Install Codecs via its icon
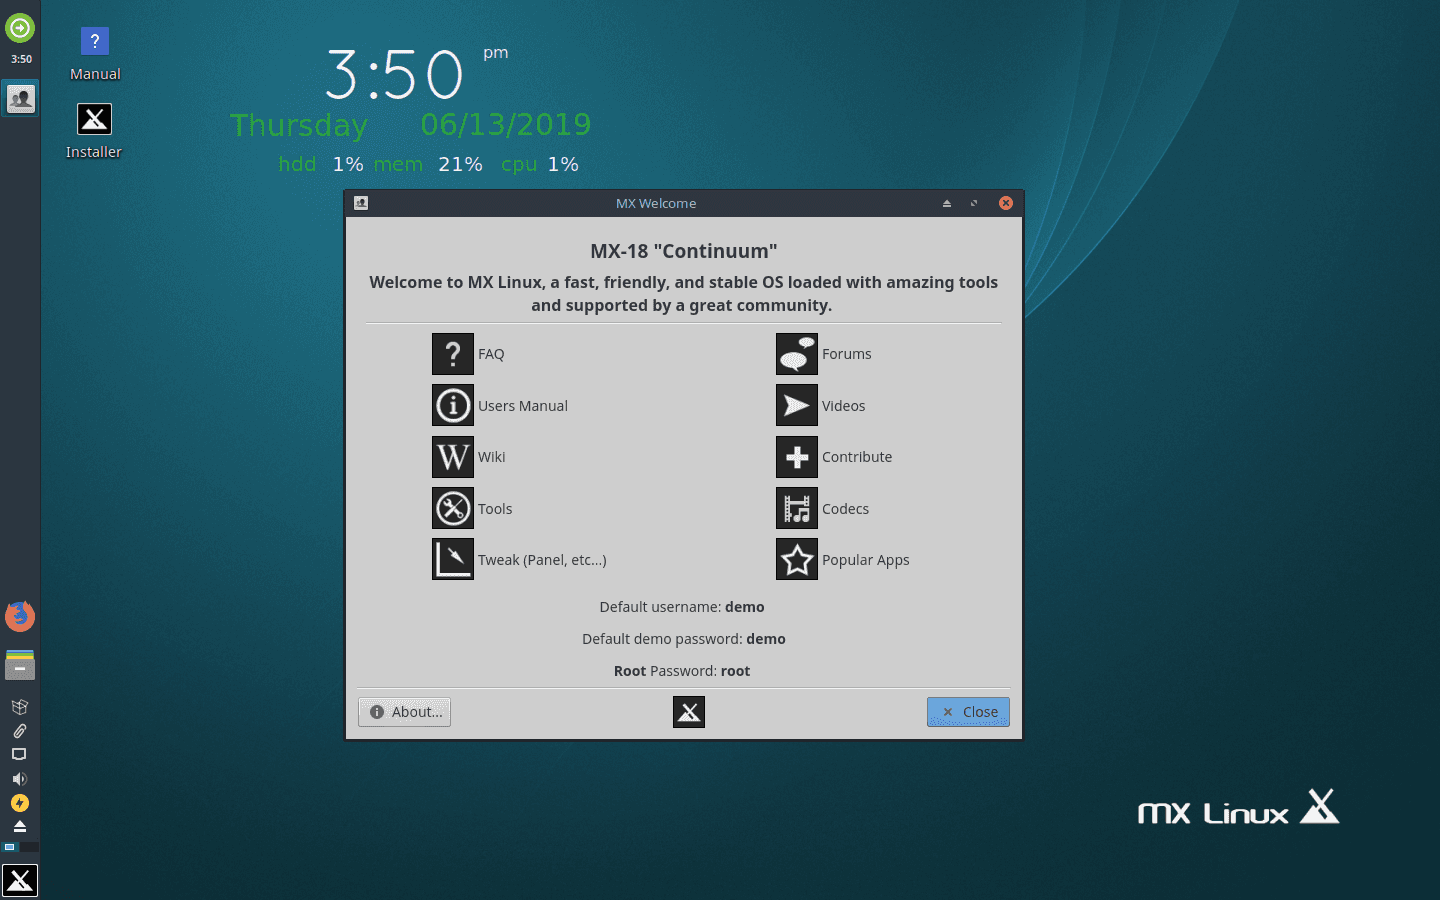The height and width of the screenshot is (900, 1440). [x=796, y=508]
